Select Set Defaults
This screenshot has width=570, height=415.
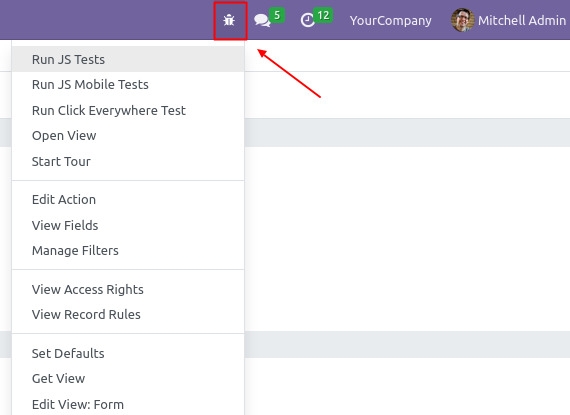click(128, 353)
